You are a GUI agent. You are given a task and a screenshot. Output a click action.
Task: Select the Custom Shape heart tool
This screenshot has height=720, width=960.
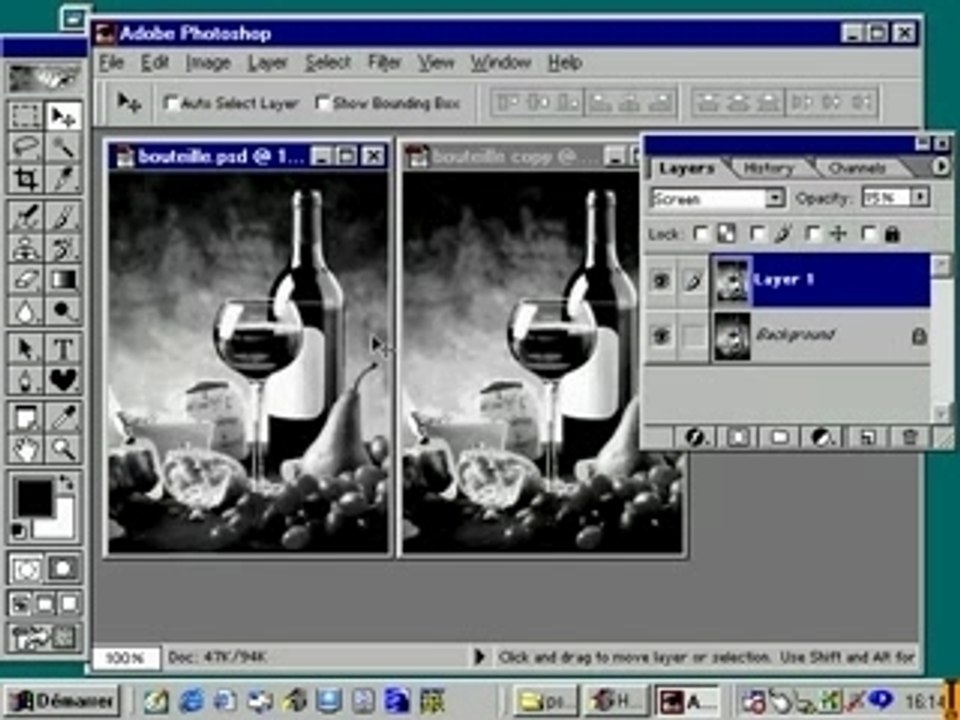coord(64,380)
